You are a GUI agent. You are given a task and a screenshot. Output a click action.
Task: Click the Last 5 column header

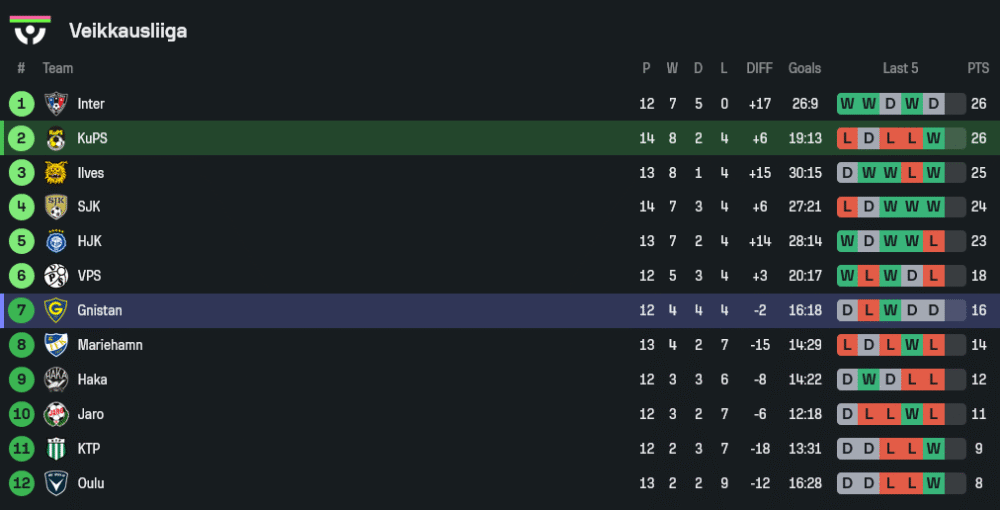[900, 68]
